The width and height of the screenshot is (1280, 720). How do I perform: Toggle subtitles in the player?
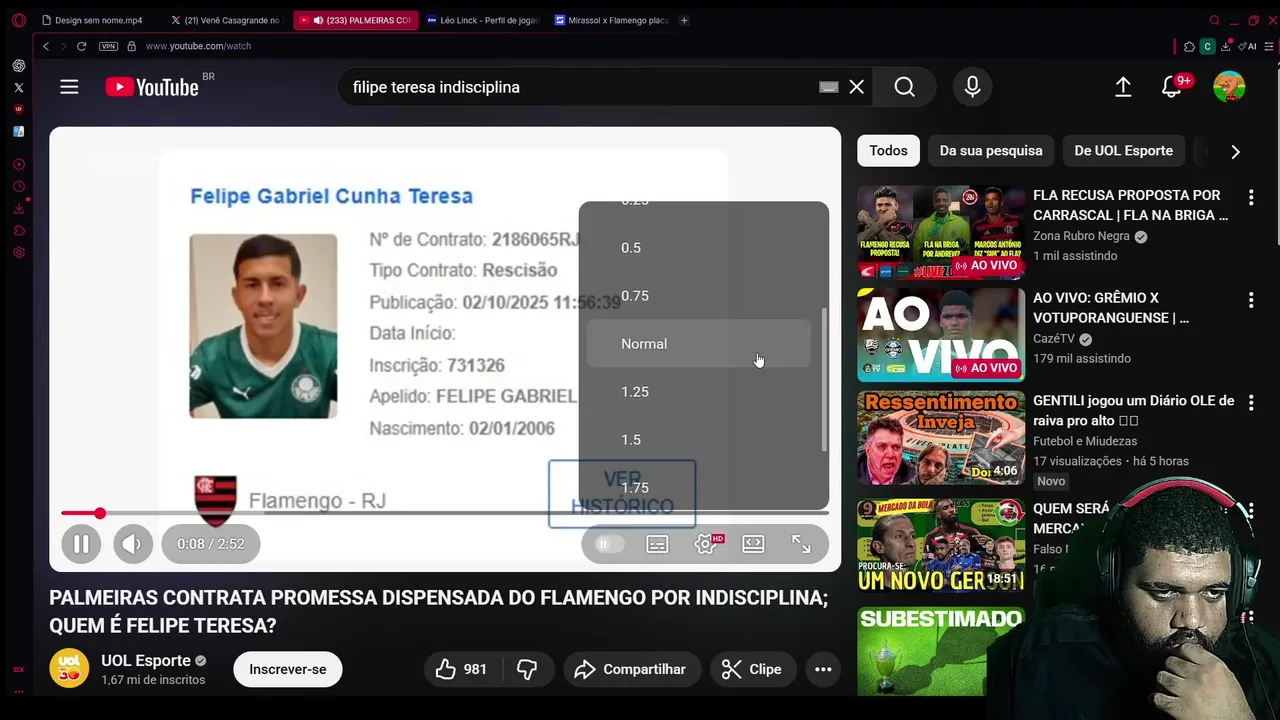point(657,544)
